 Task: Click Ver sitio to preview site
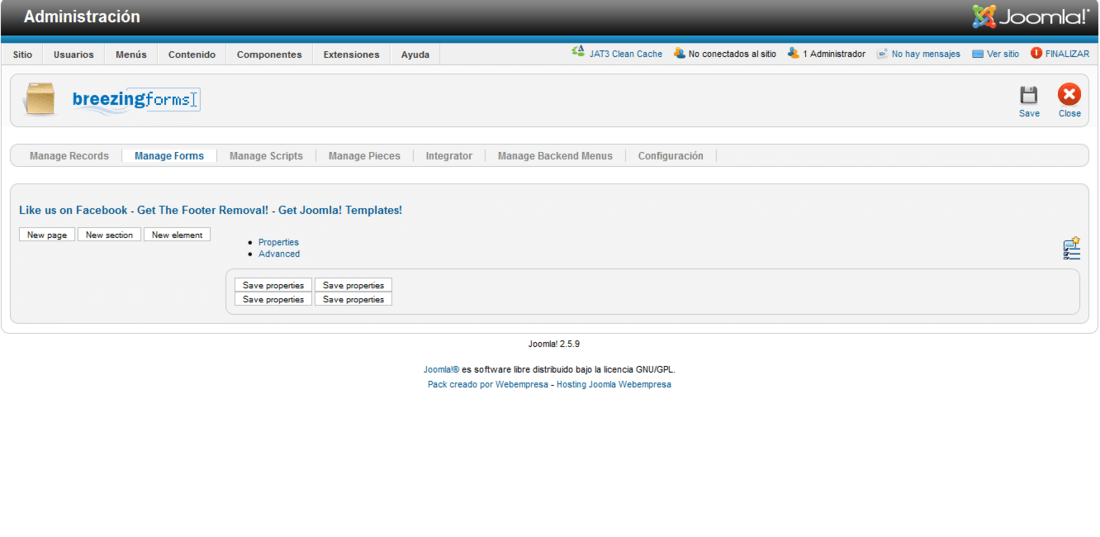[1002, 54]
